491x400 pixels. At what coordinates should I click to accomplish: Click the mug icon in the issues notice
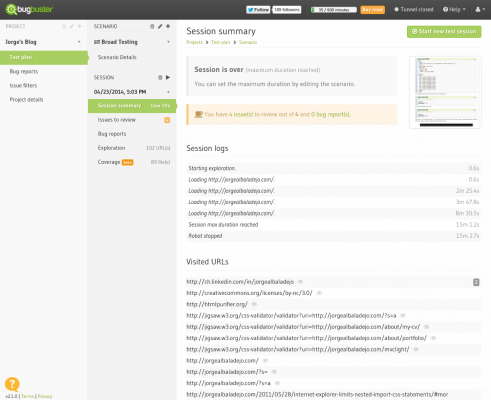(199, 114)
